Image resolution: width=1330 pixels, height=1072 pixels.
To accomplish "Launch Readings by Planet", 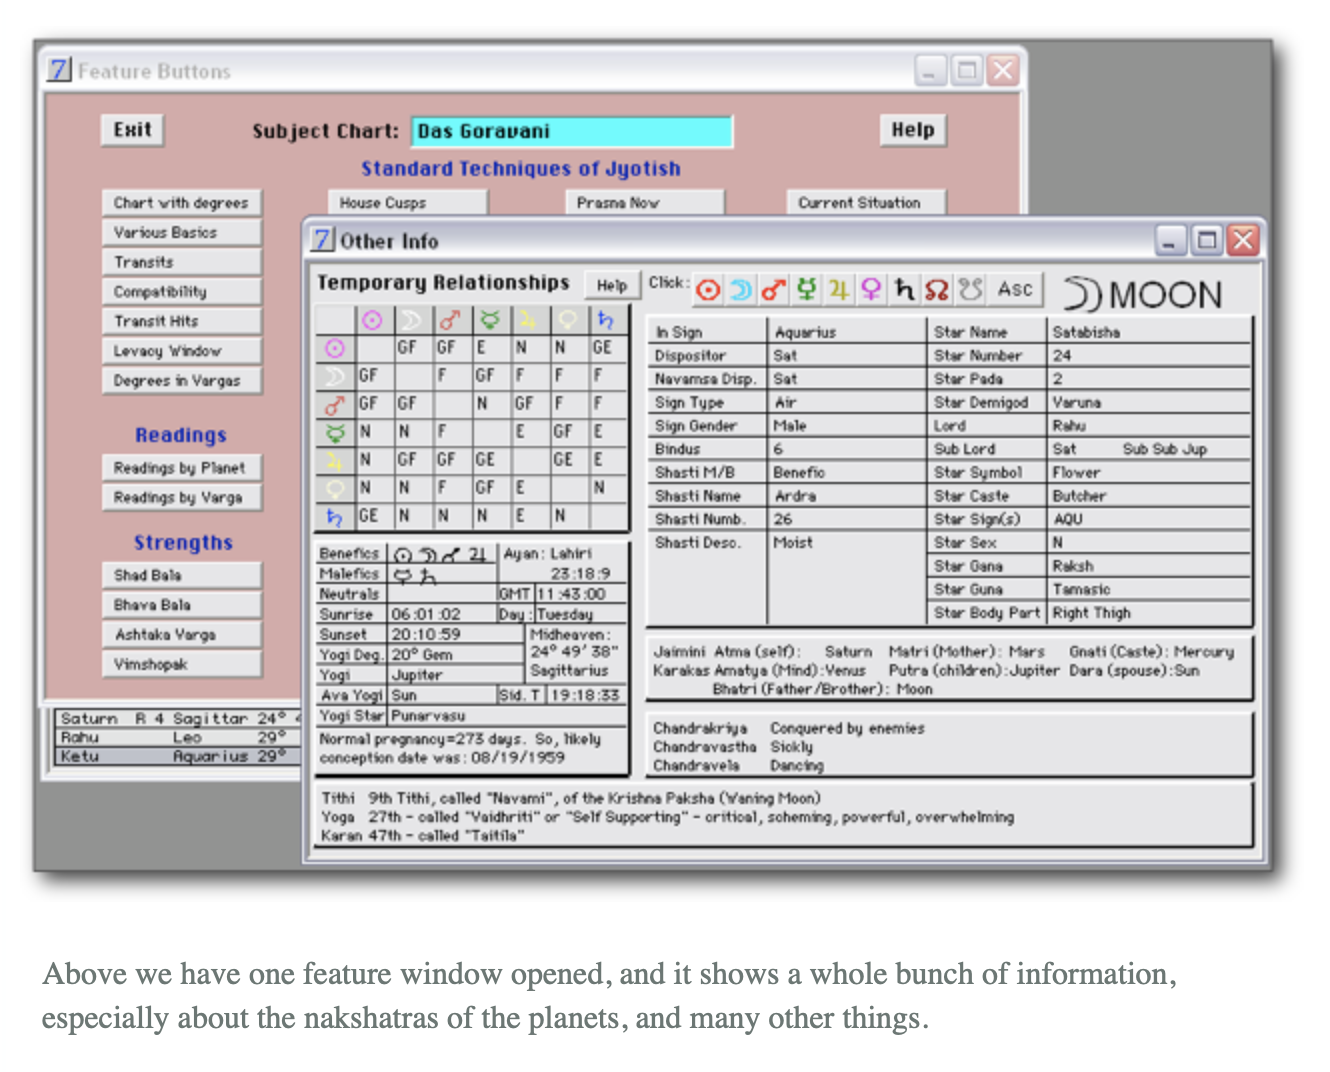I will (x=181, y=468).
